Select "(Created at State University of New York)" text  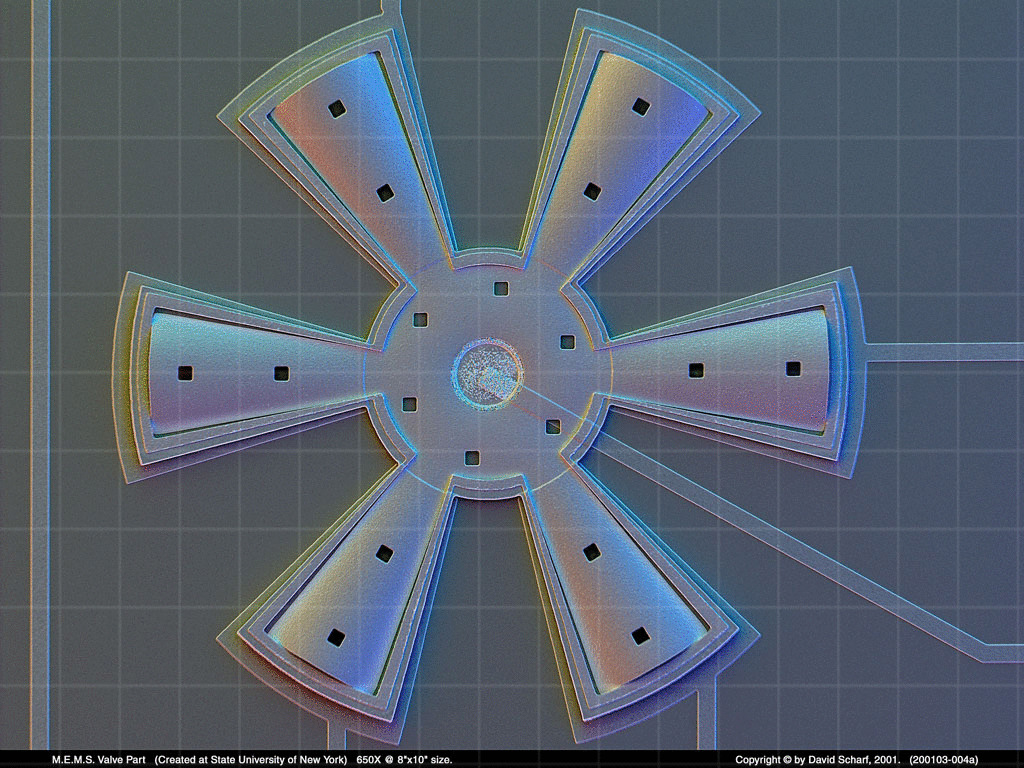[251, 760]
